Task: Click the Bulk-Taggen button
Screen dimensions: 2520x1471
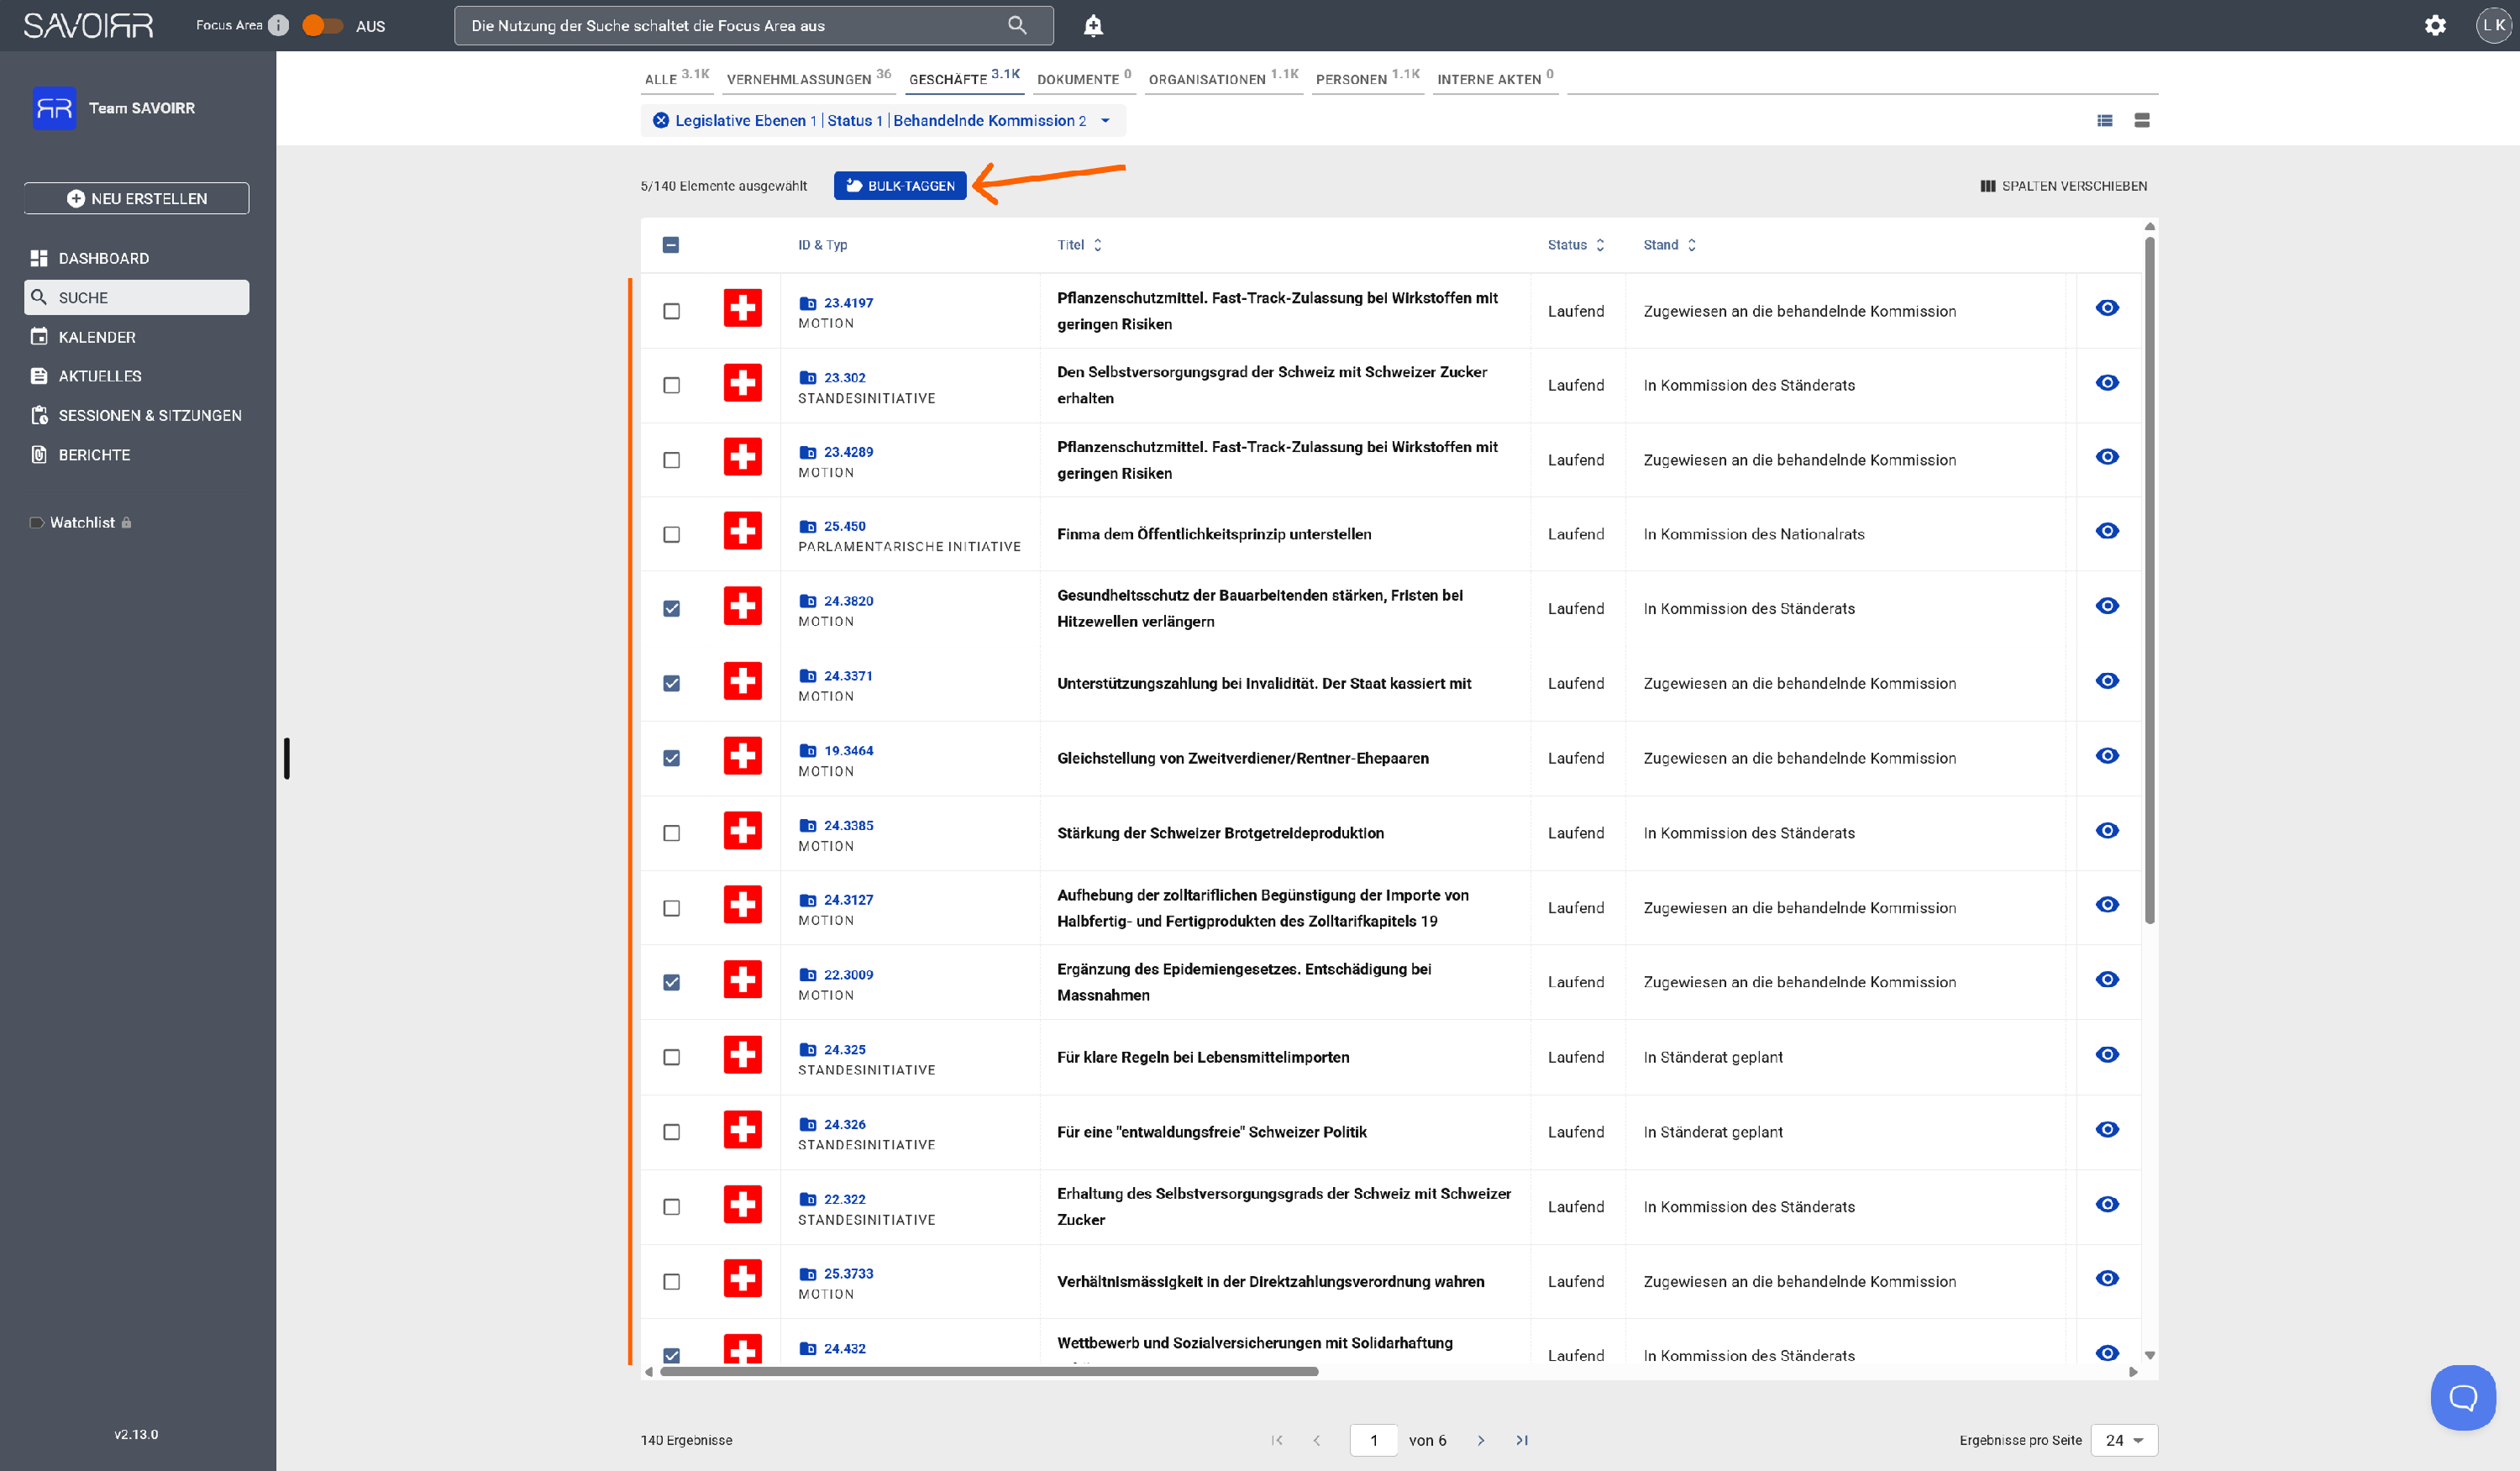Action: point(900,185)
